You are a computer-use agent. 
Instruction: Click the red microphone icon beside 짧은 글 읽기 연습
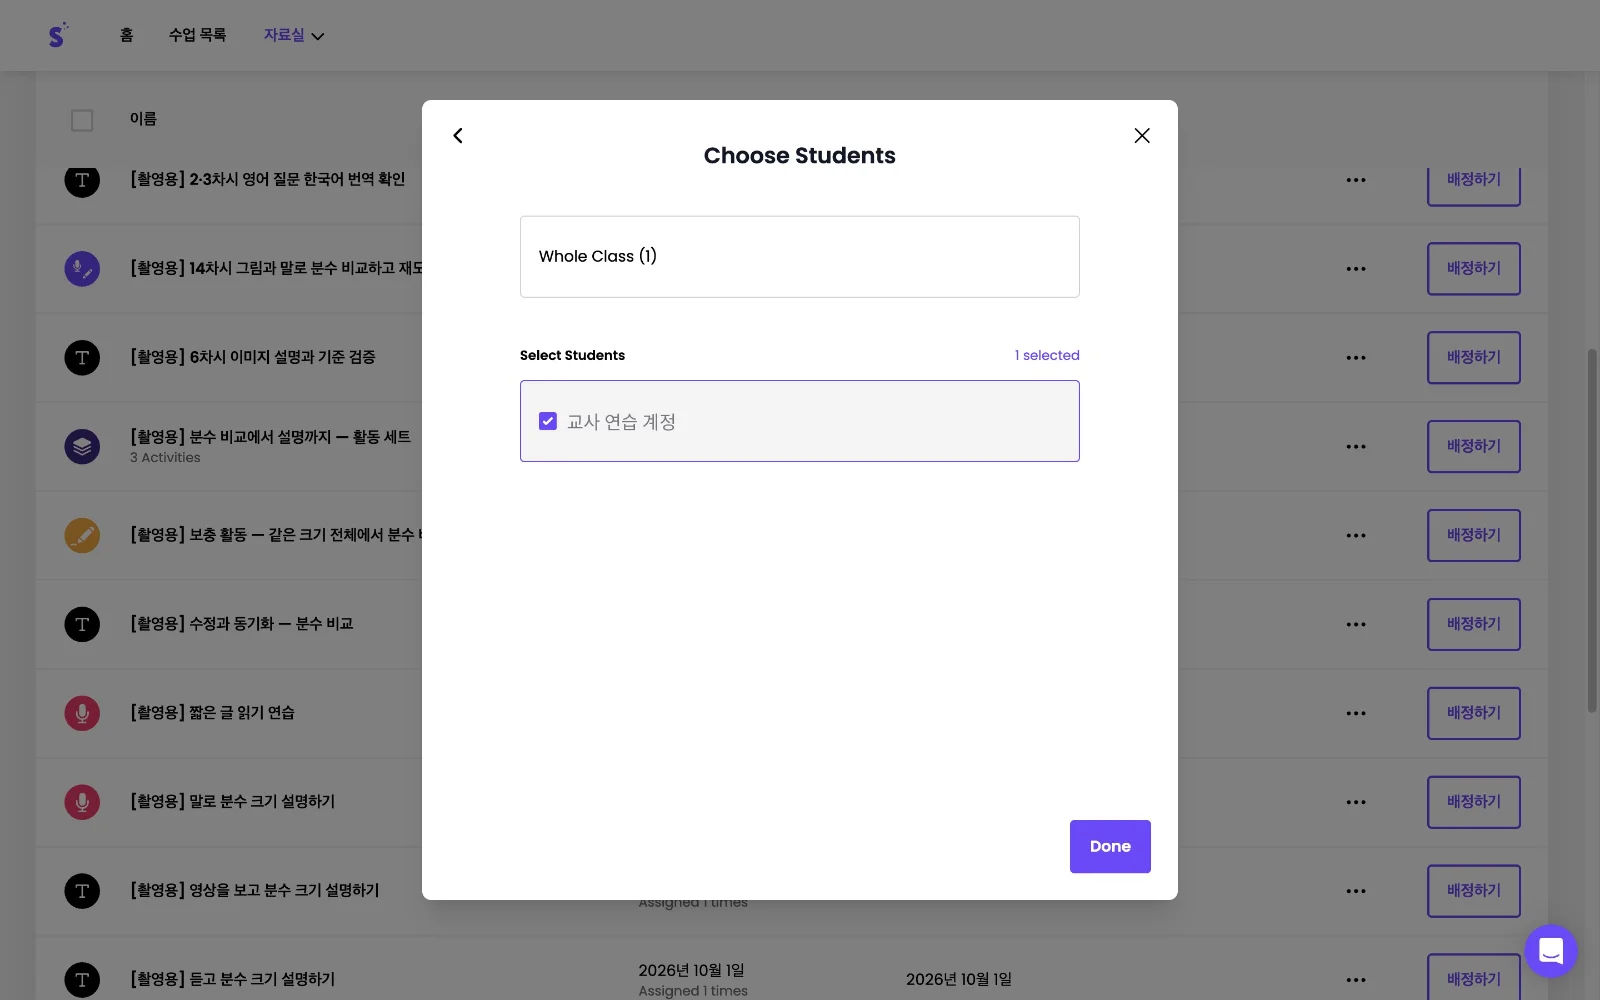click(82, 714)
